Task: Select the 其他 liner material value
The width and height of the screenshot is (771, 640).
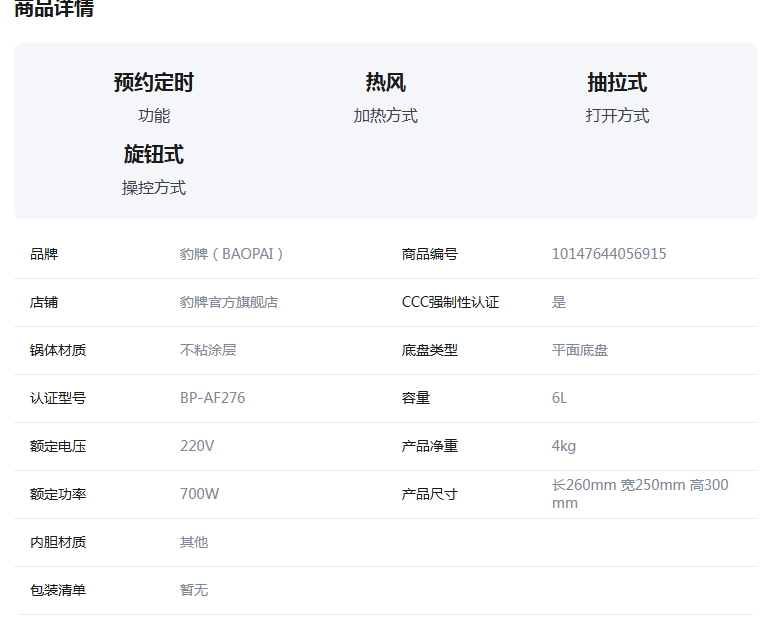Action: [194, 542]
